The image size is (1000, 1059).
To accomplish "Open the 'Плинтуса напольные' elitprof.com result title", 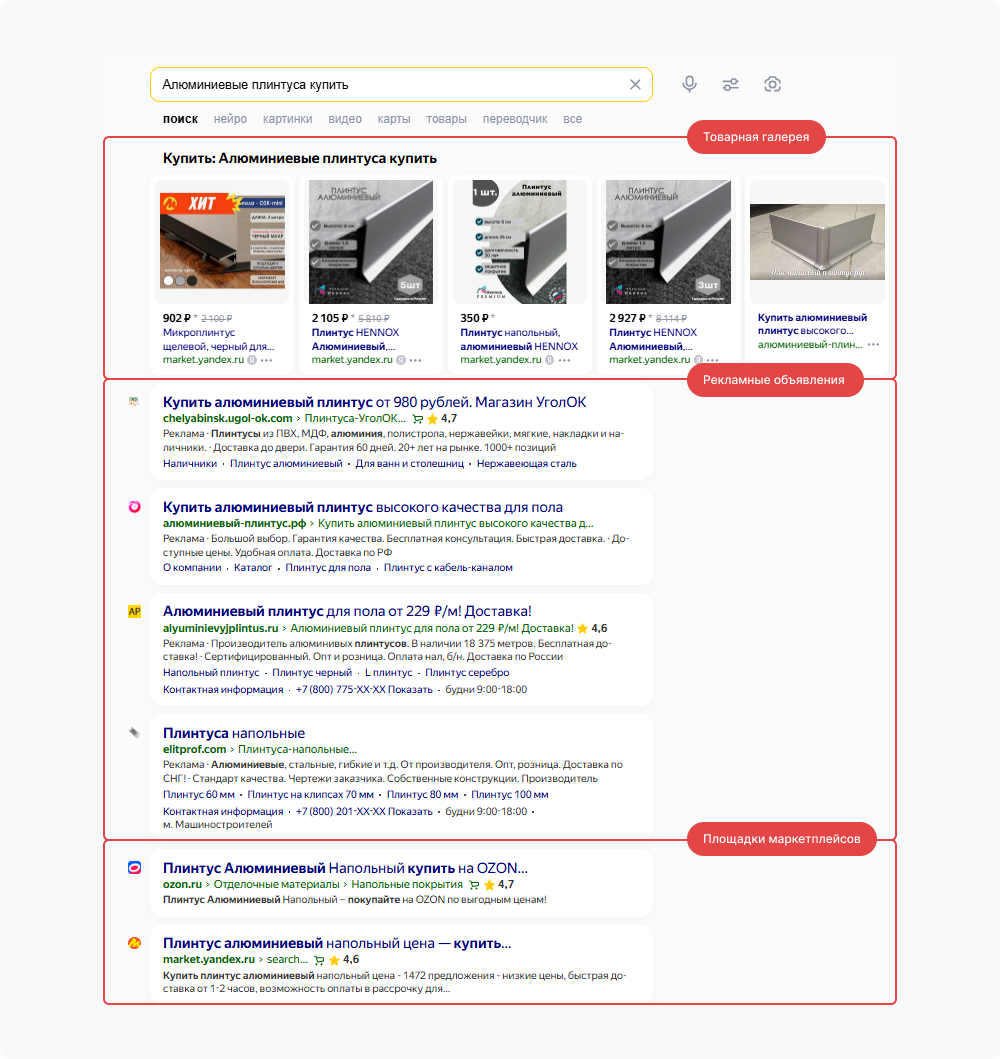I will [234, 733].
